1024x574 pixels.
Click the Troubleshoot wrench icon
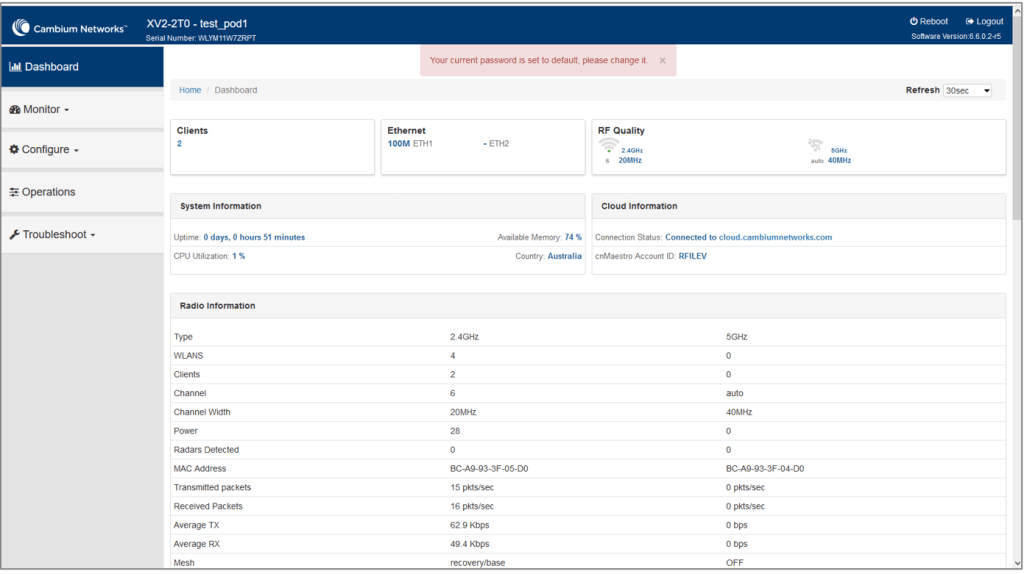[x=14, y=235]
